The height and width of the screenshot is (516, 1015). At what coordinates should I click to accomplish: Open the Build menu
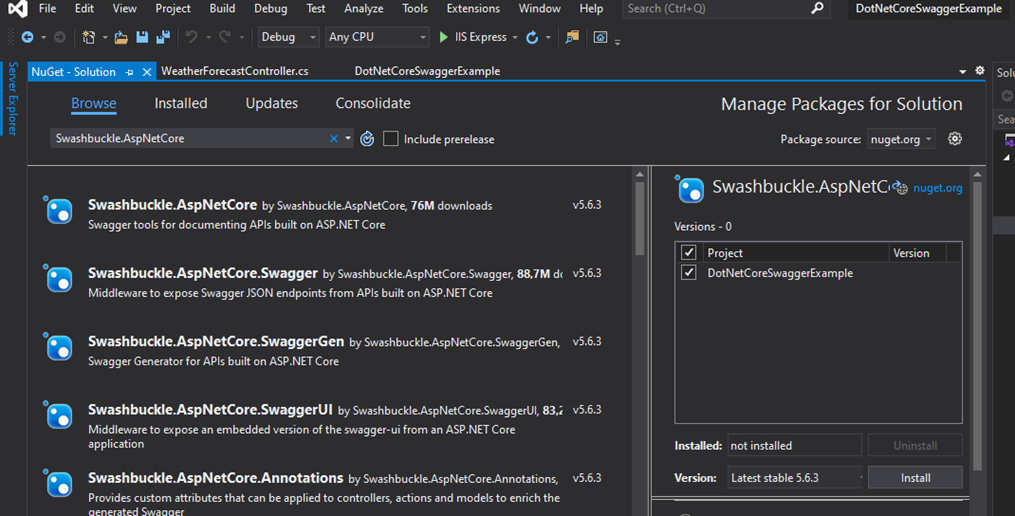pyautogui.click(x=222, y=8)
